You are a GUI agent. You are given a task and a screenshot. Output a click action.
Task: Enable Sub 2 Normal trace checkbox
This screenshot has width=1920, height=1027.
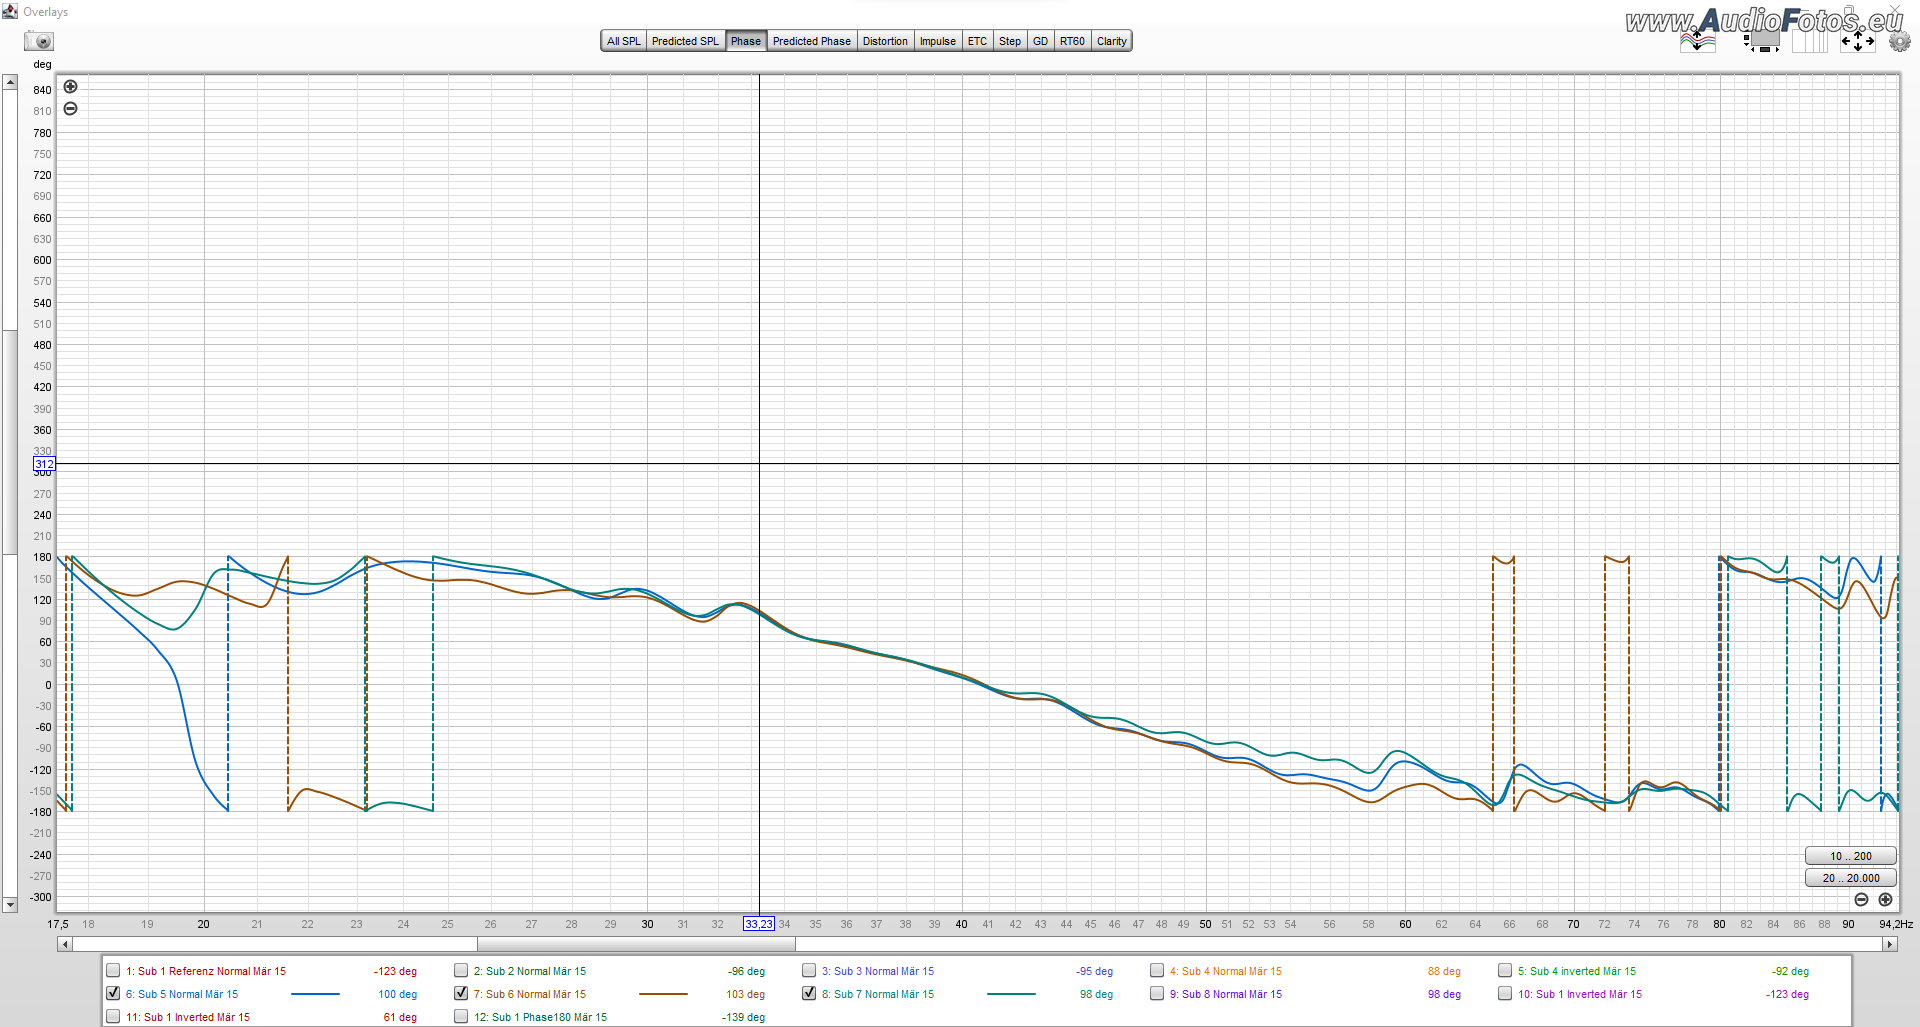coord(461,970)
